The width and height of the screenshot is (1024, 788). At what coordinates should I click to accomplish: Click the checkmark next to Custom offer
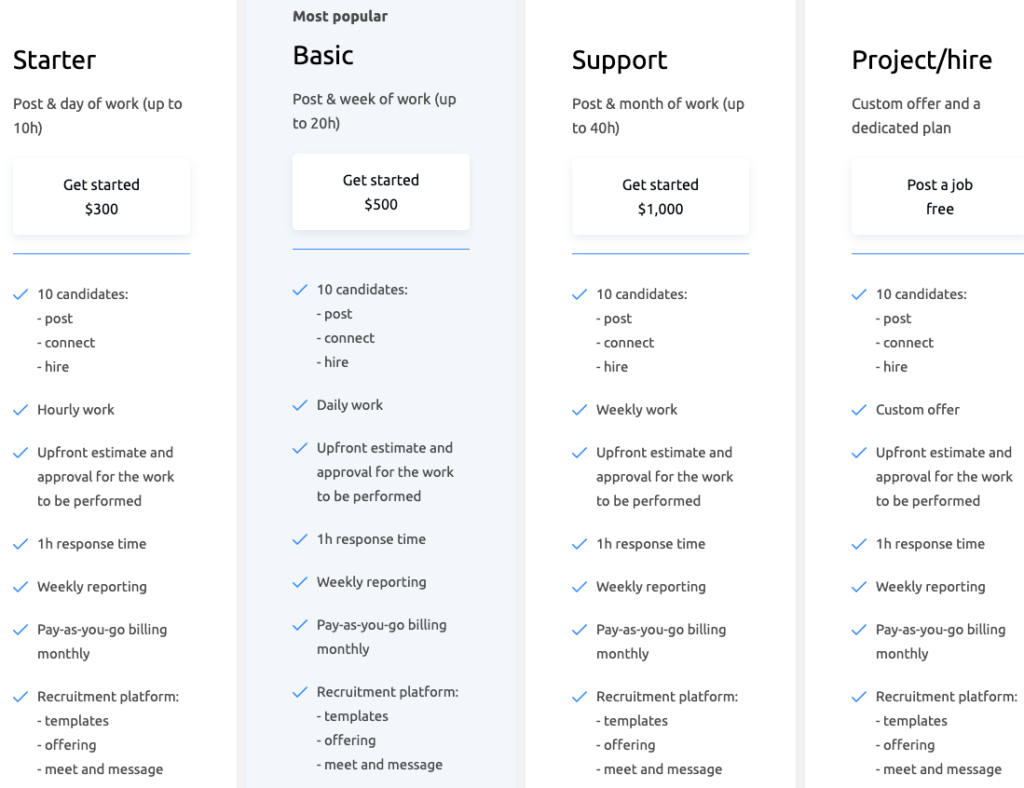(859, 410)
